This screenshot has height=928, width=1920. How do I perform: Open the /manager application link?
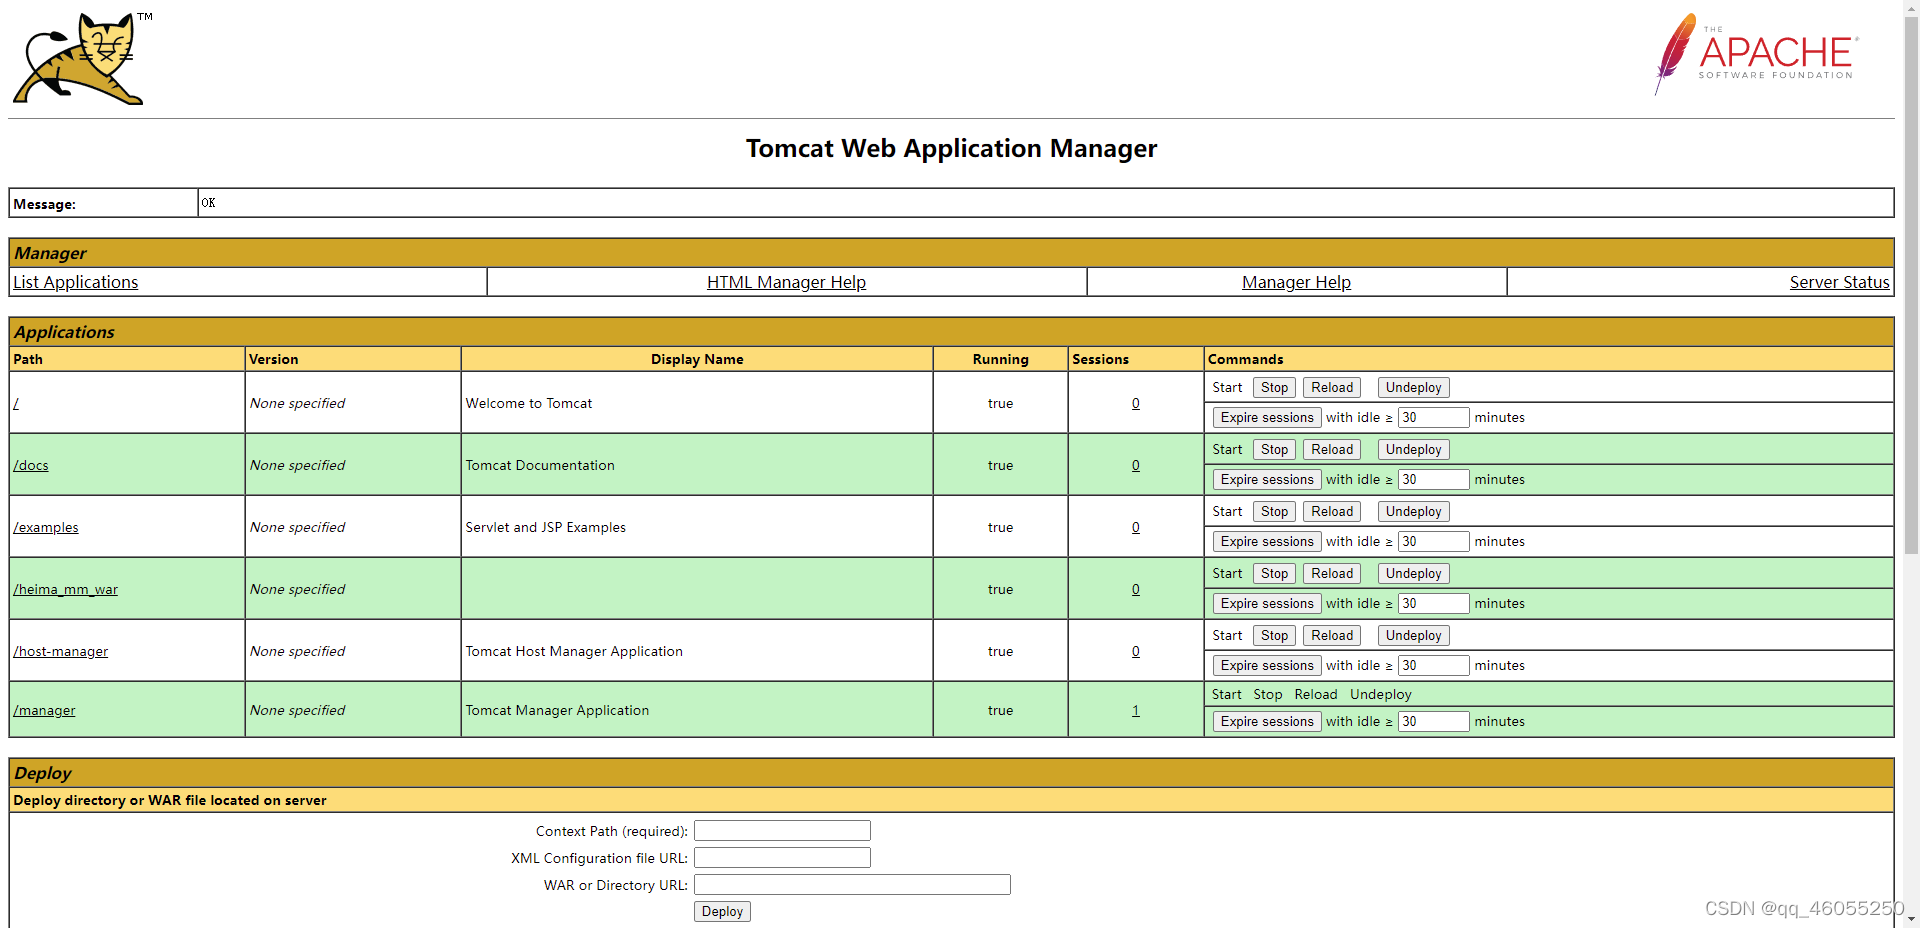pyautogui.click(x=44, y=710)
